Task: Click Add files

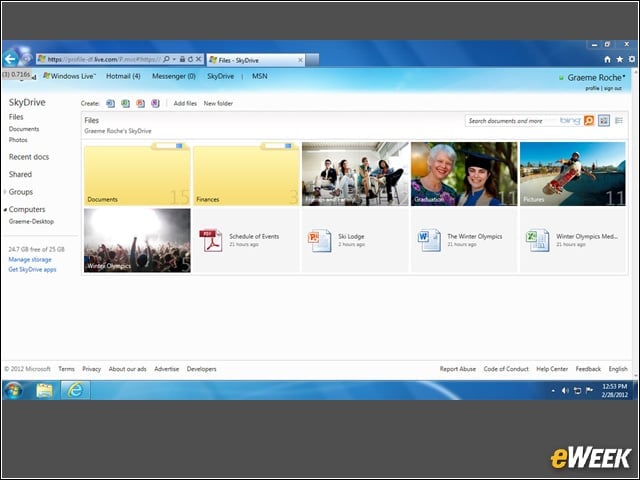Action: click(x=185, y=104)
